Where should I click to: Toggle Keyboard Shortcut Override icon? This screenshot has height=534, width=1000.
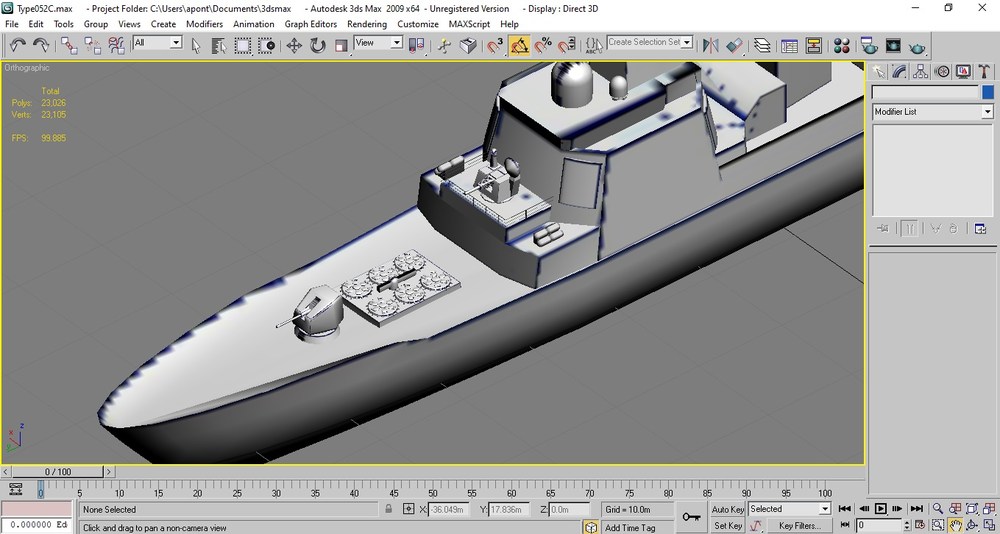point(469,45)
